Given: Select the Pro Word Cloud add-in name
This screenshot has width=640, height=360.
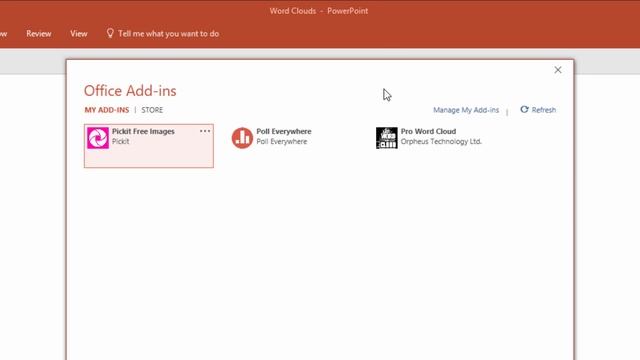Looking at the screenshot, I should click(428, 131).
